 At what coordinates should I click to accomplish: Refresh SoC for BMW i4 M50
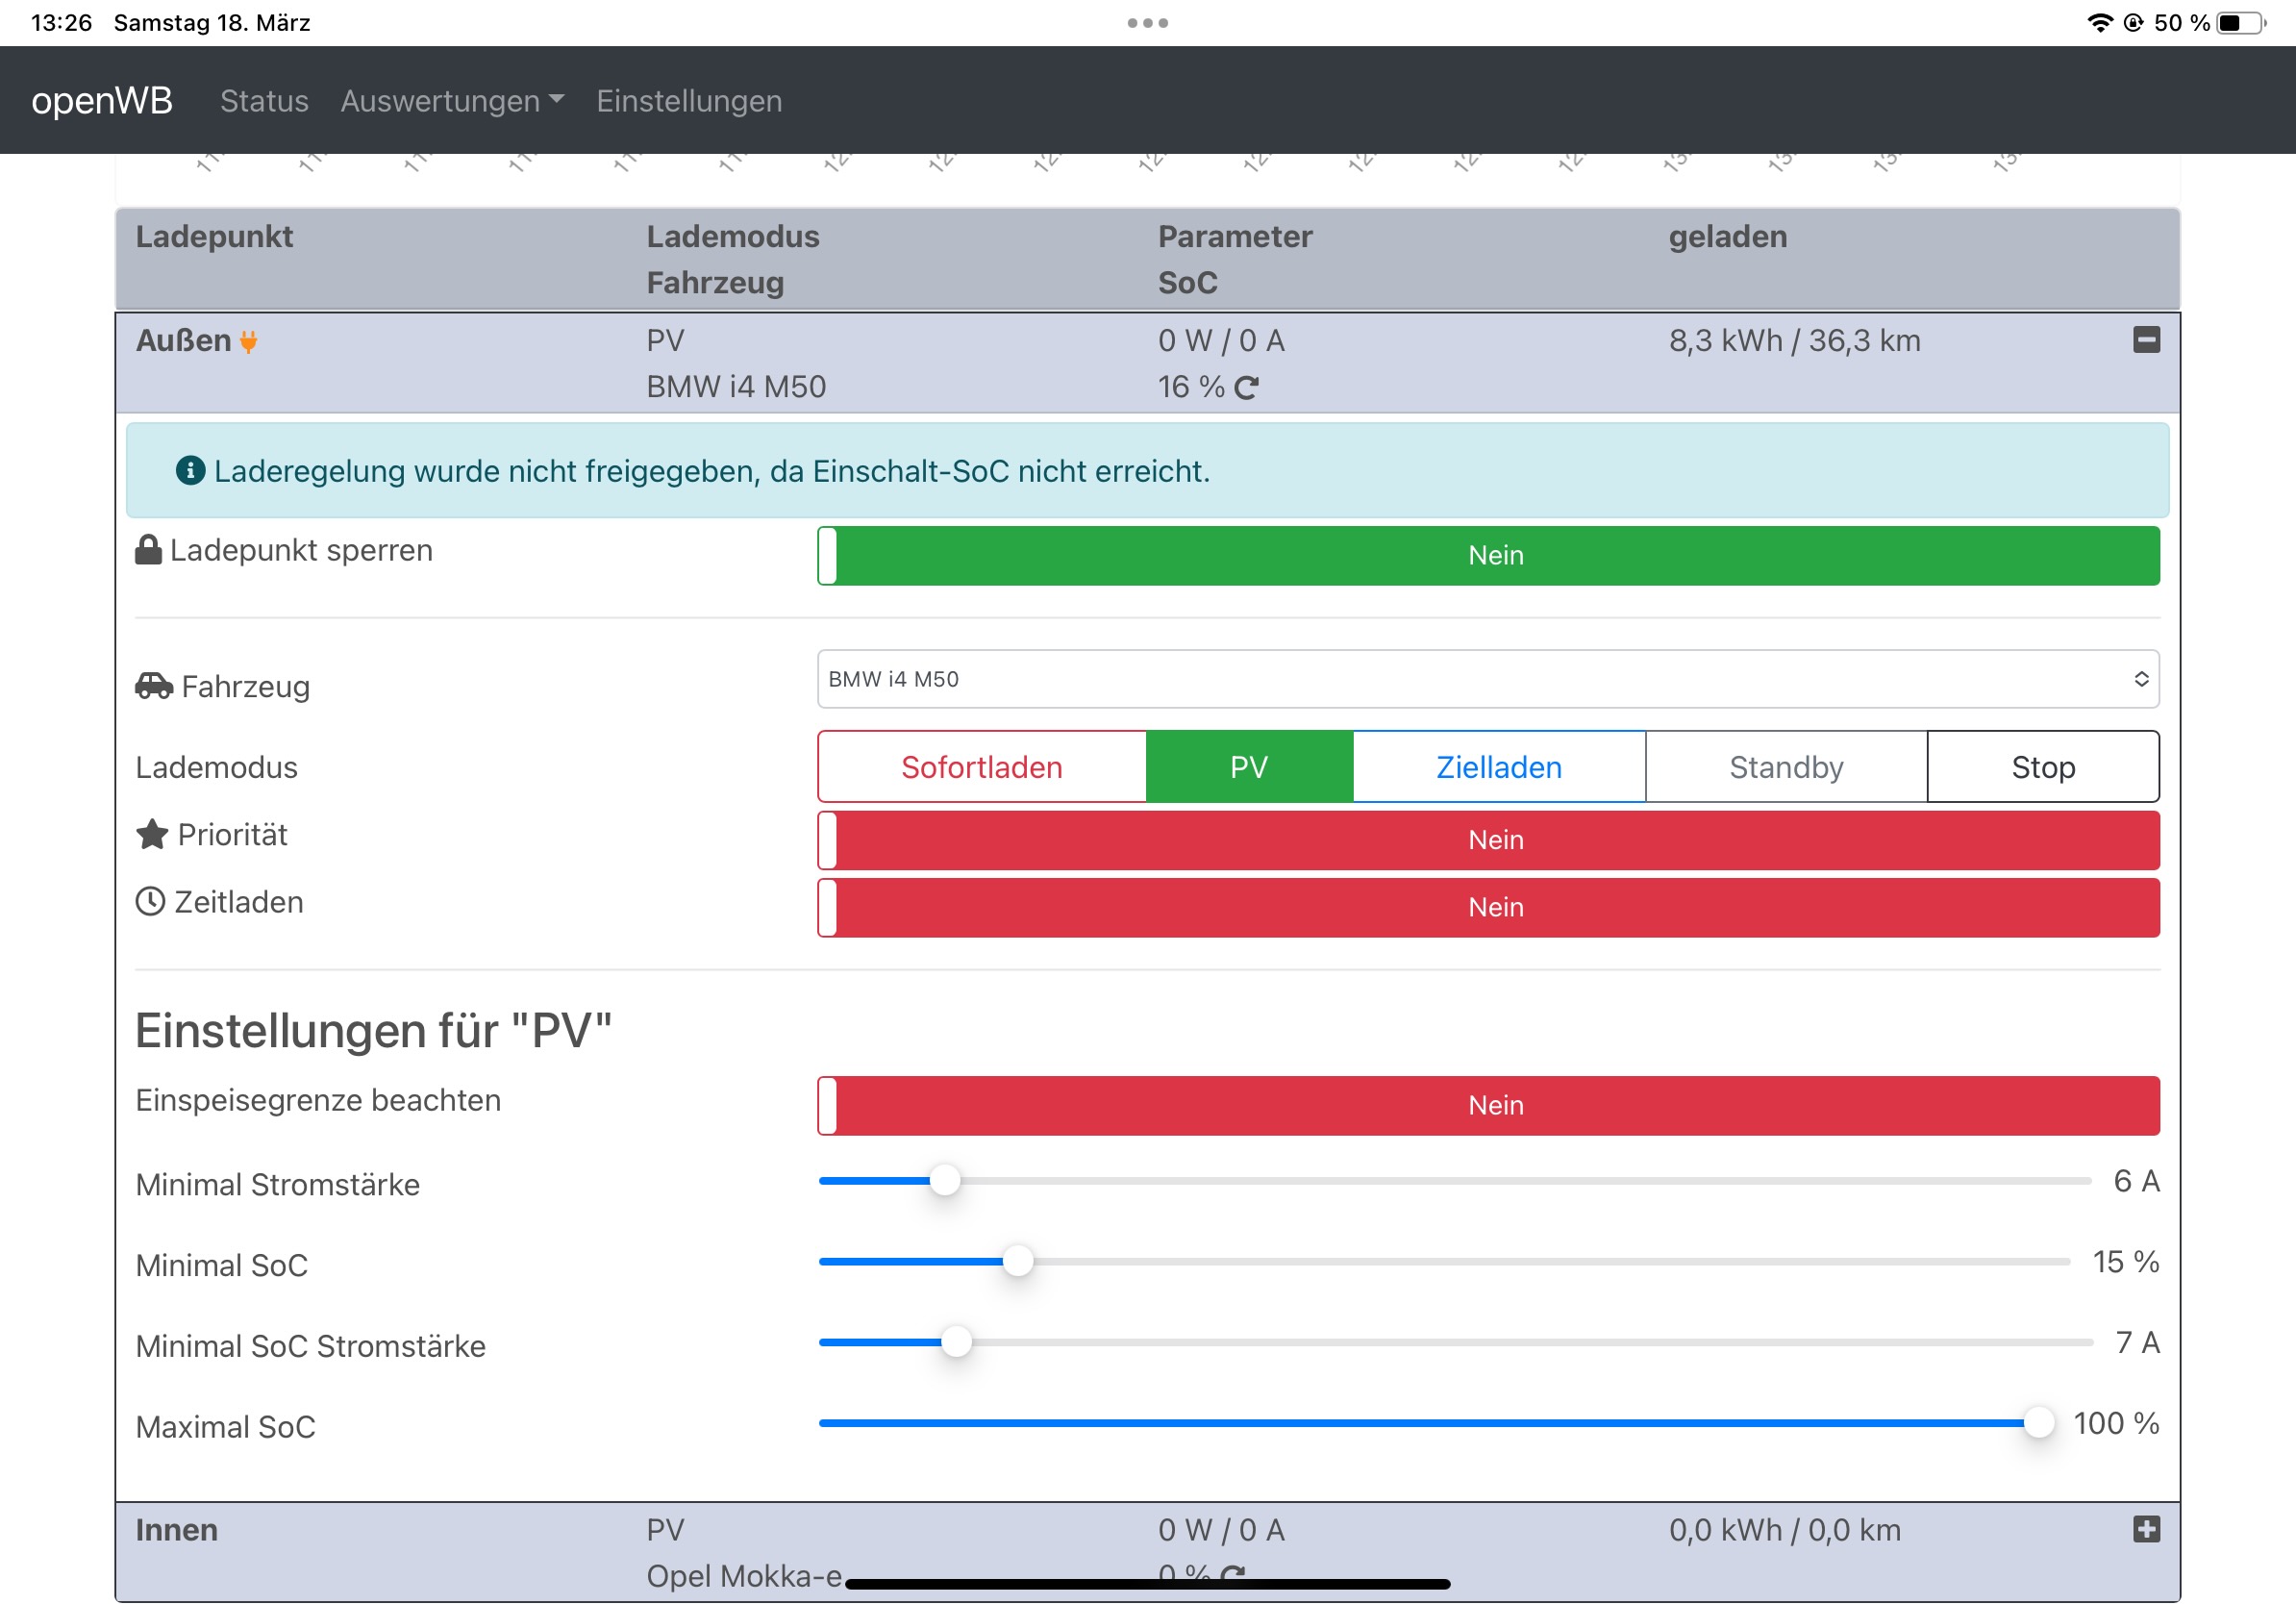pos(1245,388)
